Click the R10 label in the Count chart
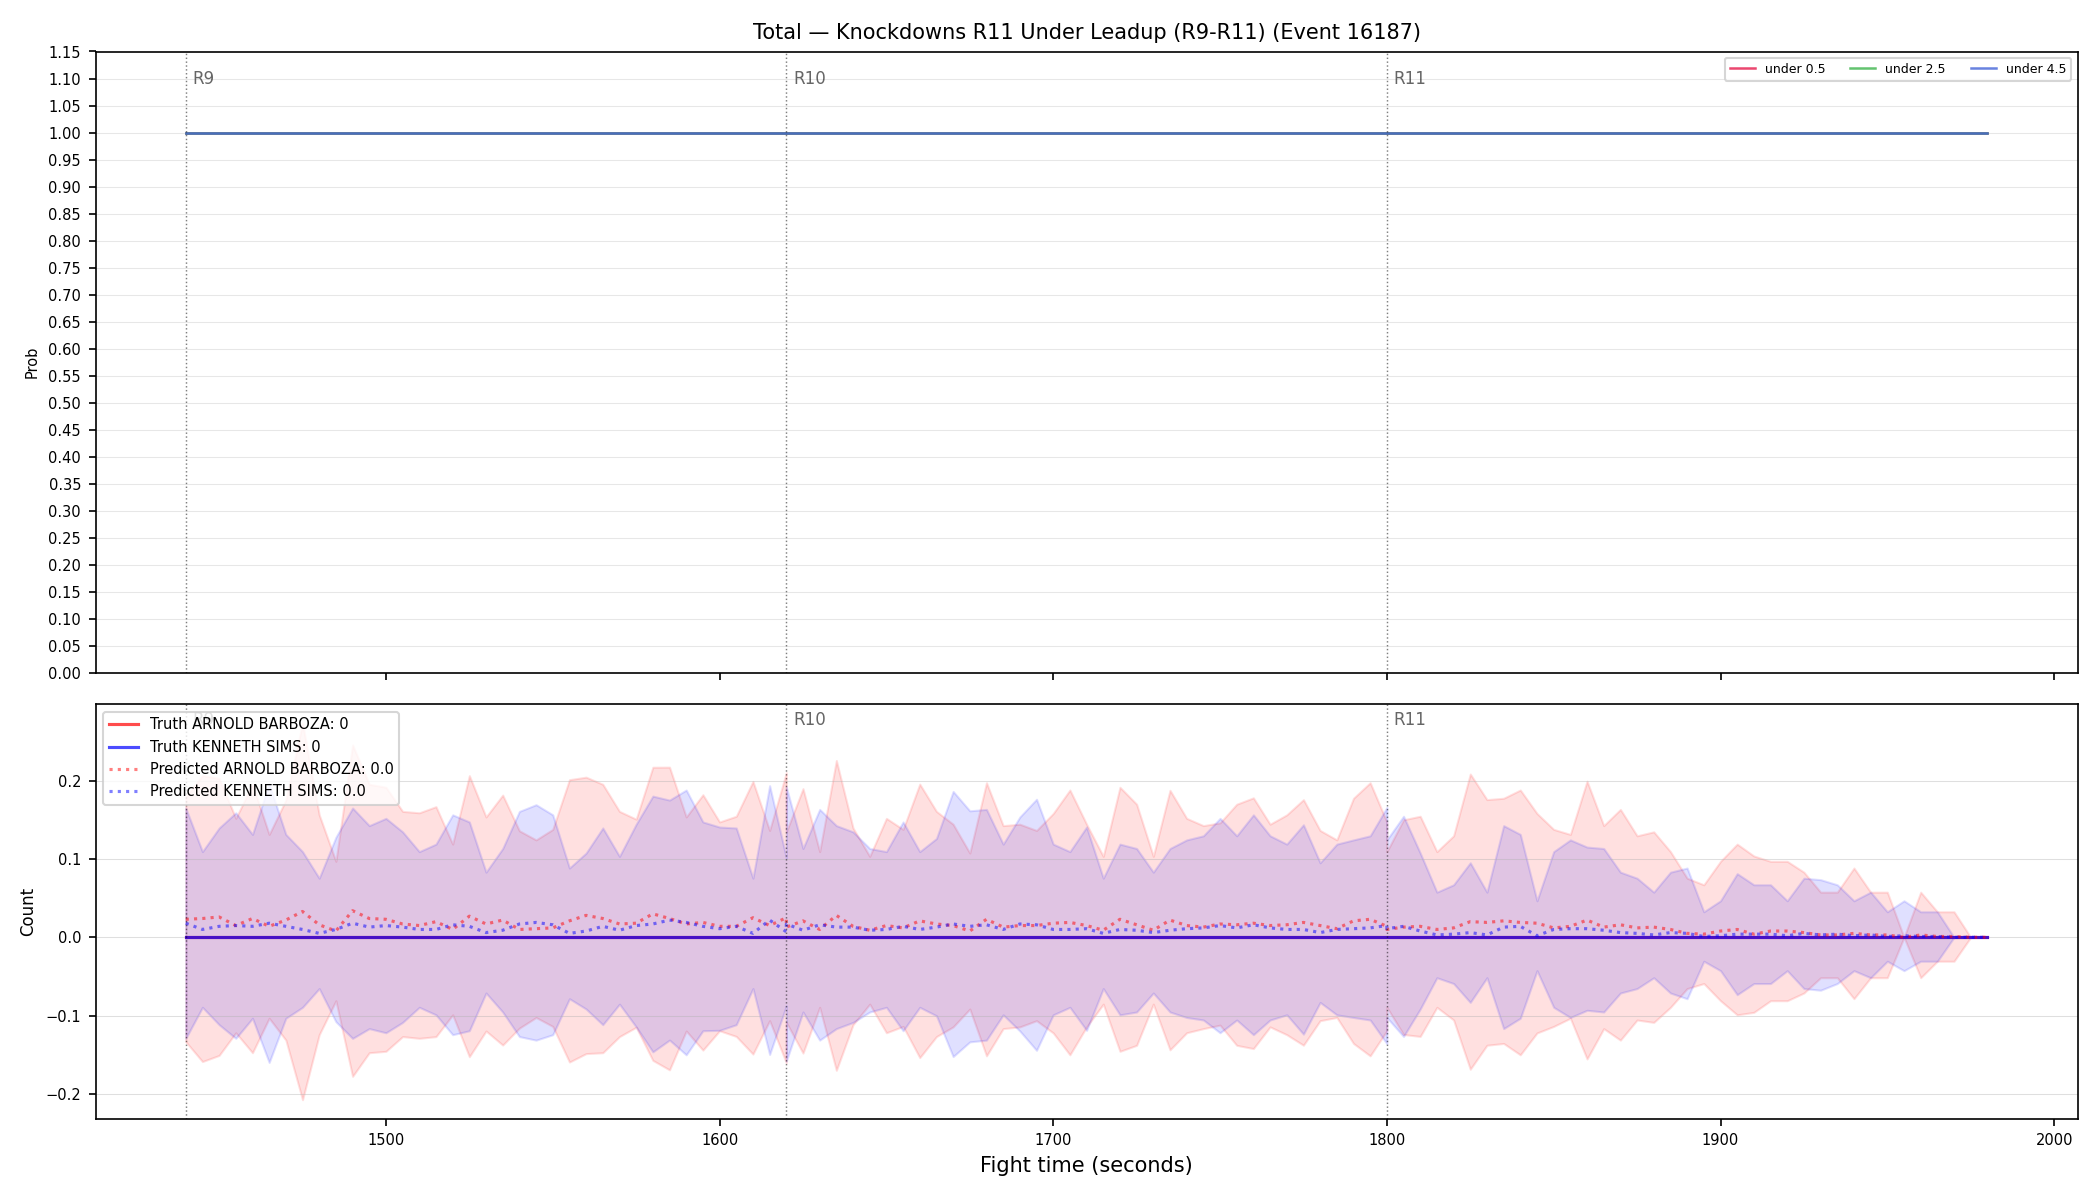Viewport: 2100px width, 1200px height. [x=809, y=719]
